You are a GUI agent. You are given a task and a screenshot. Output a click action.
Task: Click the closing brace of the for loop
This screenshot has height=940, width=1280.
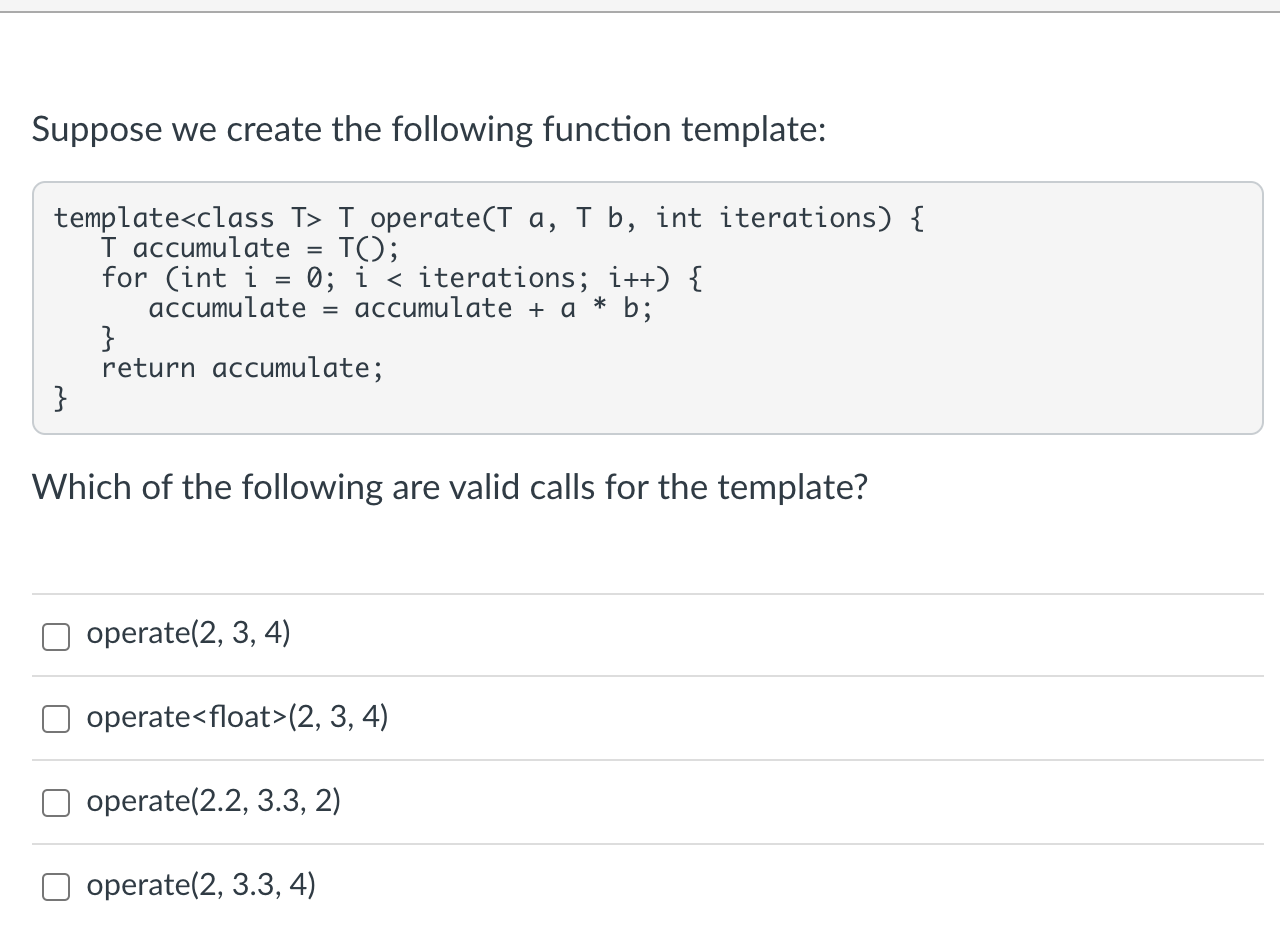[x=108, y=339]
